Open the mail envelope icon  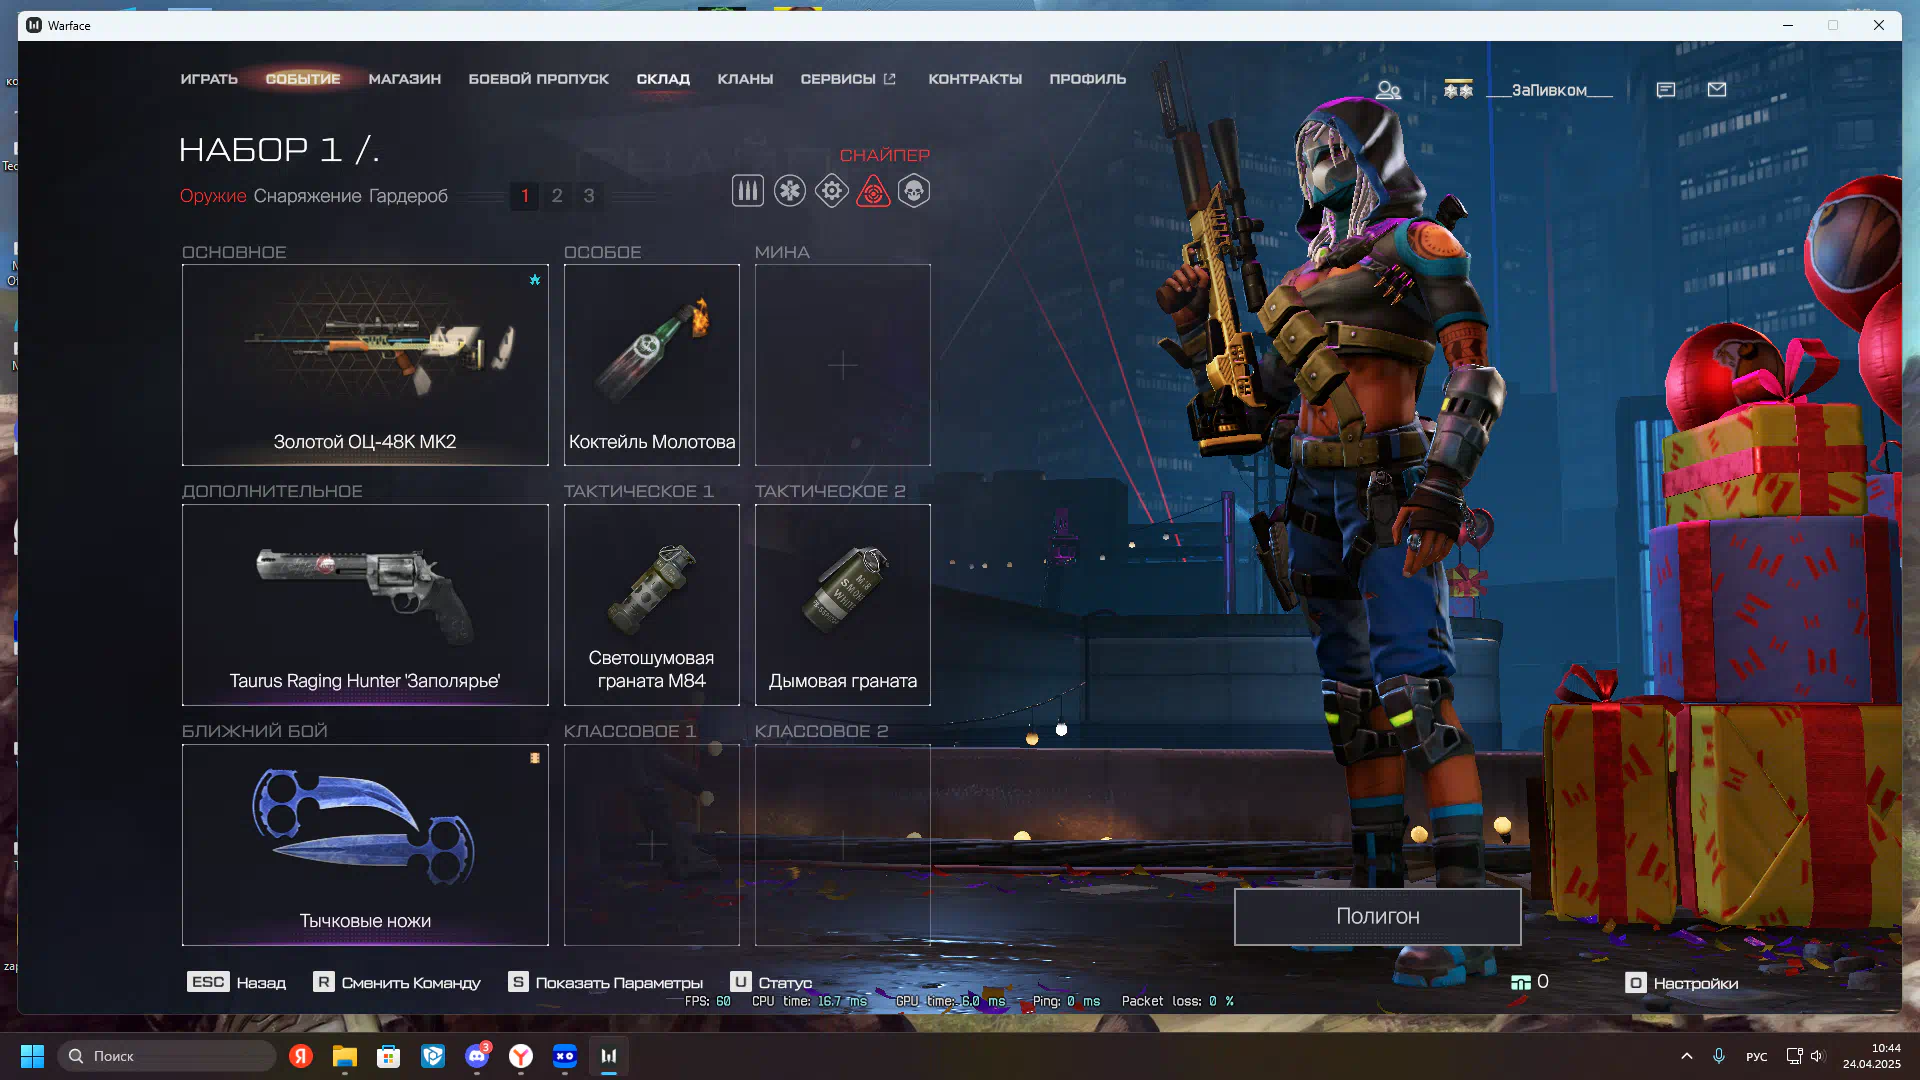tap(1717, 90)
